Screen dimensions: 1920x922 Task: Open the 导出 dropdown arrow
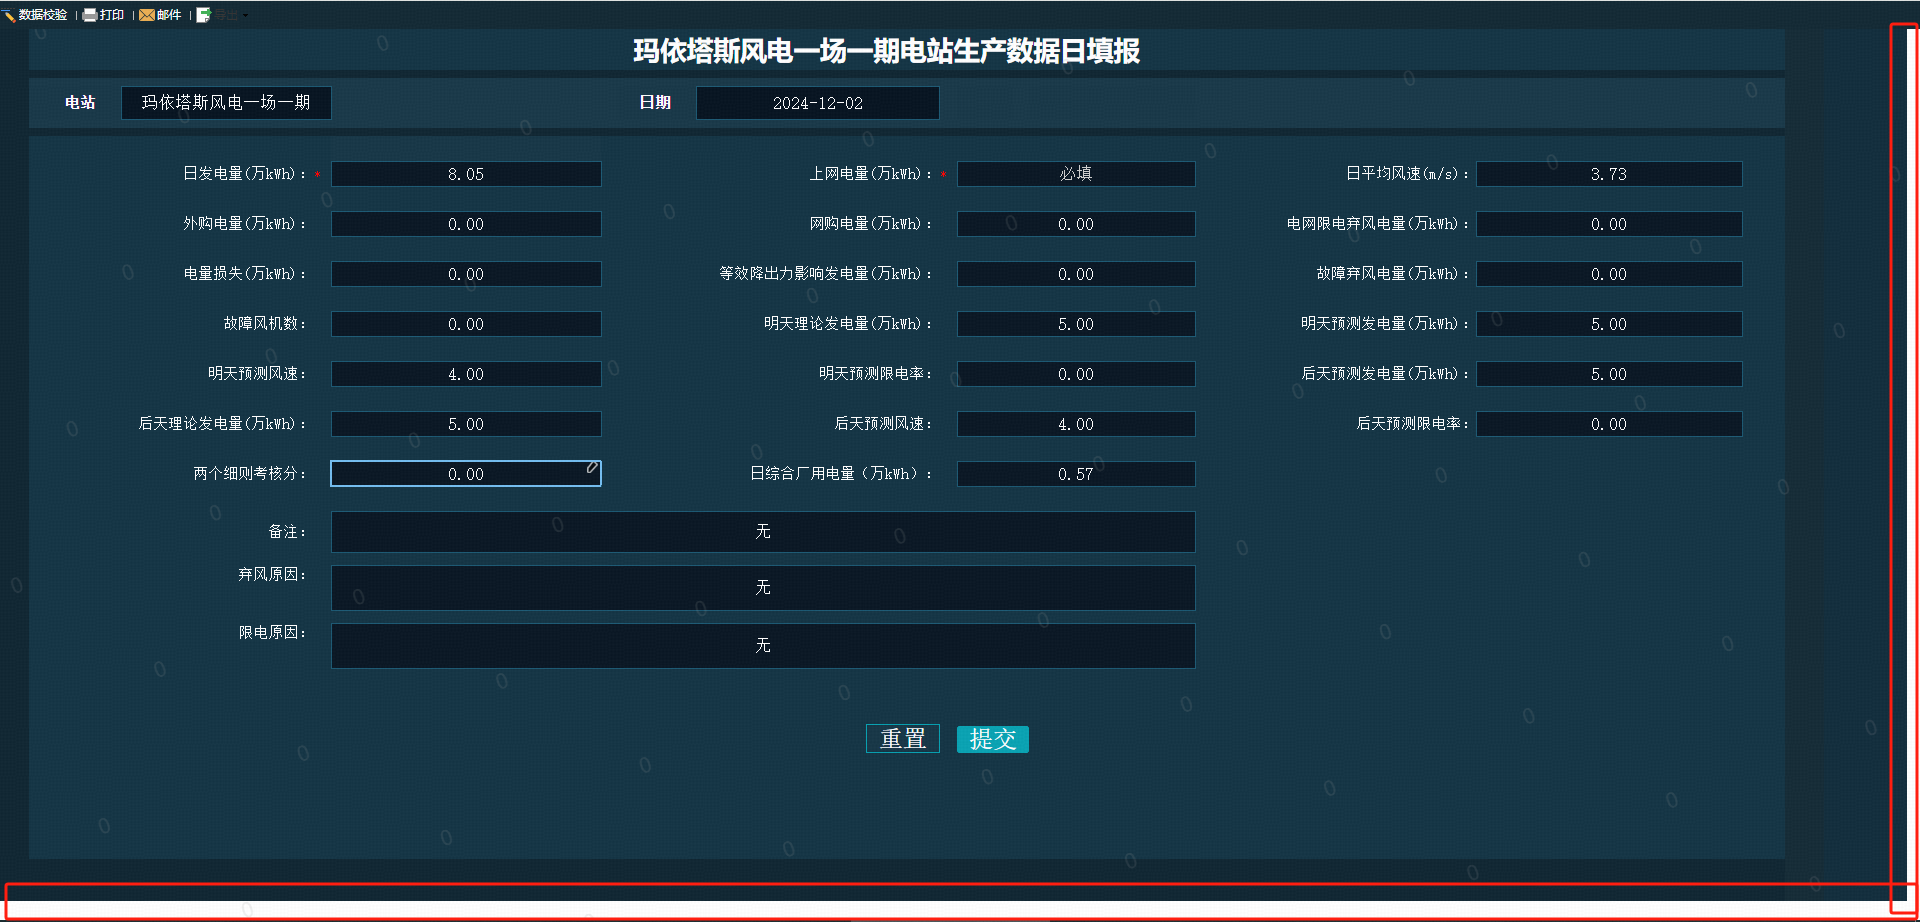tap(245, 15)
